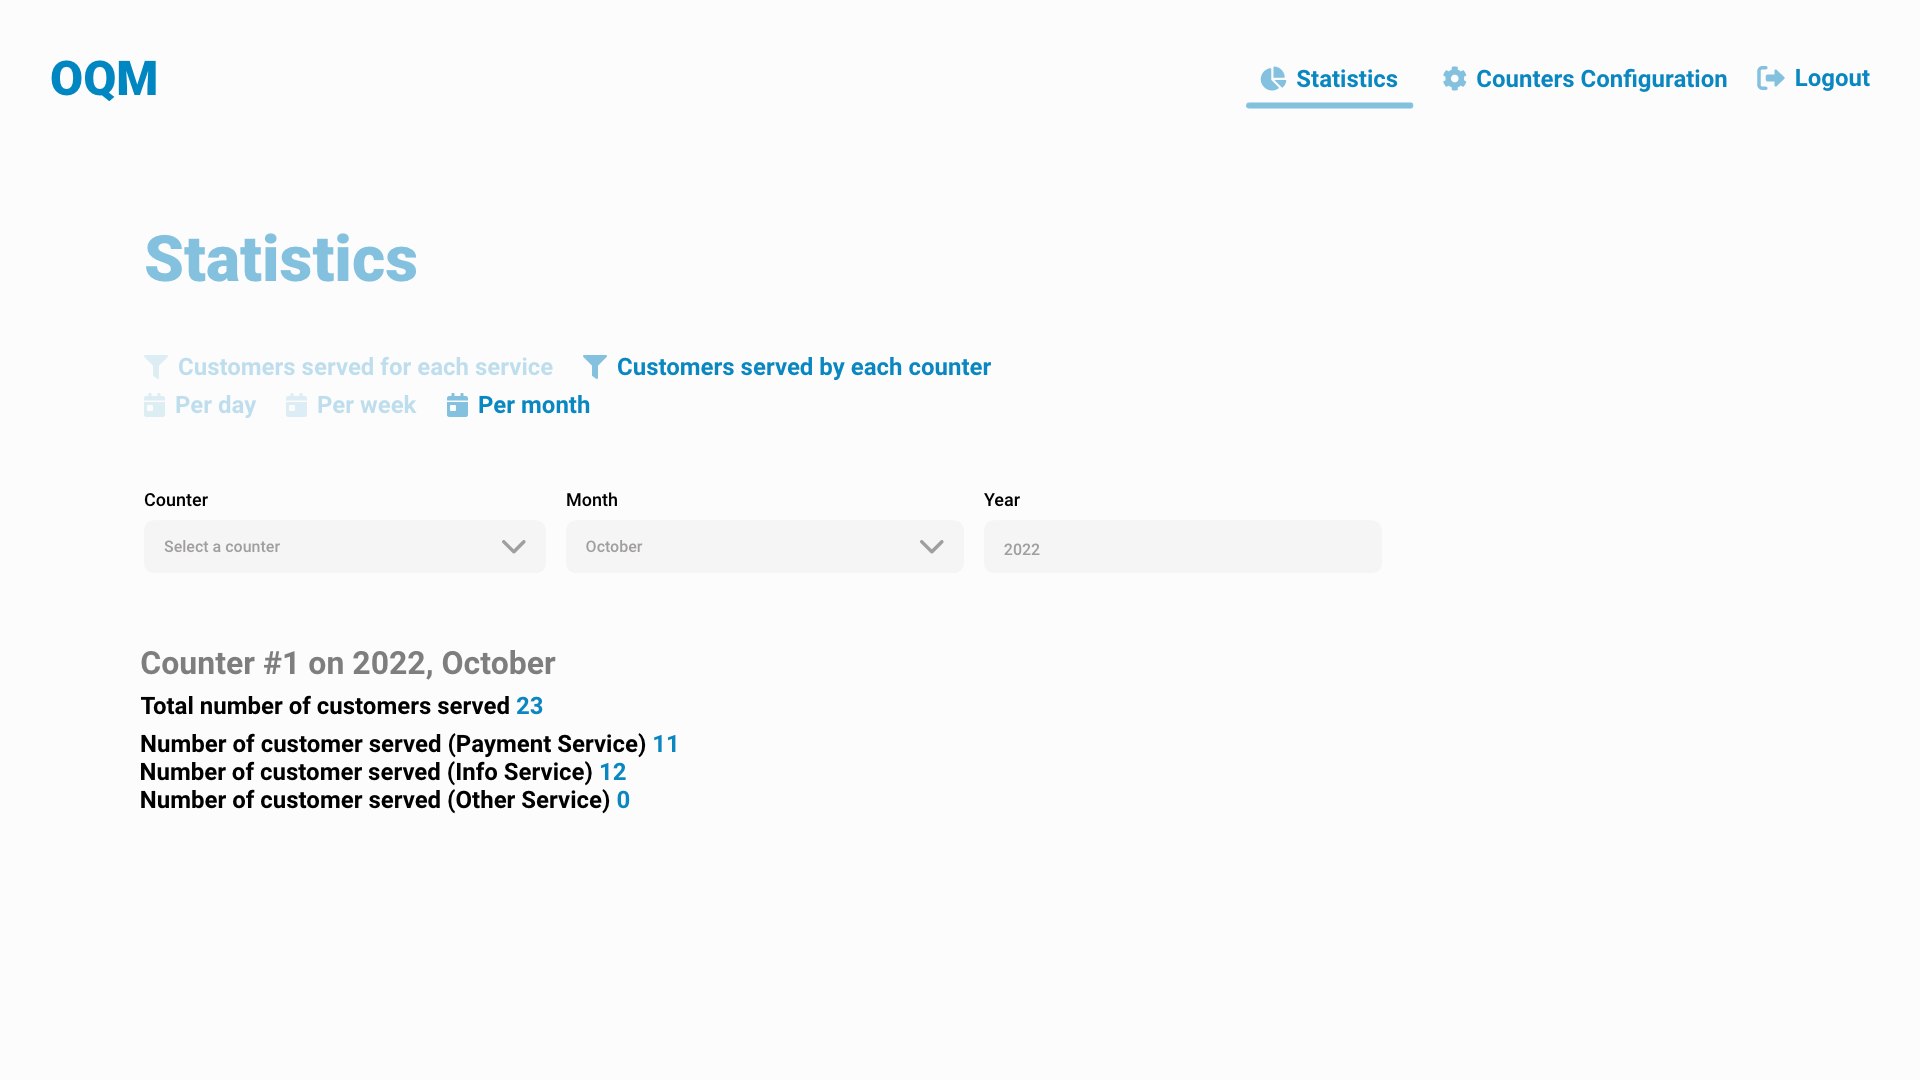Click the Logout button
The width and height of the screenshot is (1920, 1080).
[x=1813, y=78]
